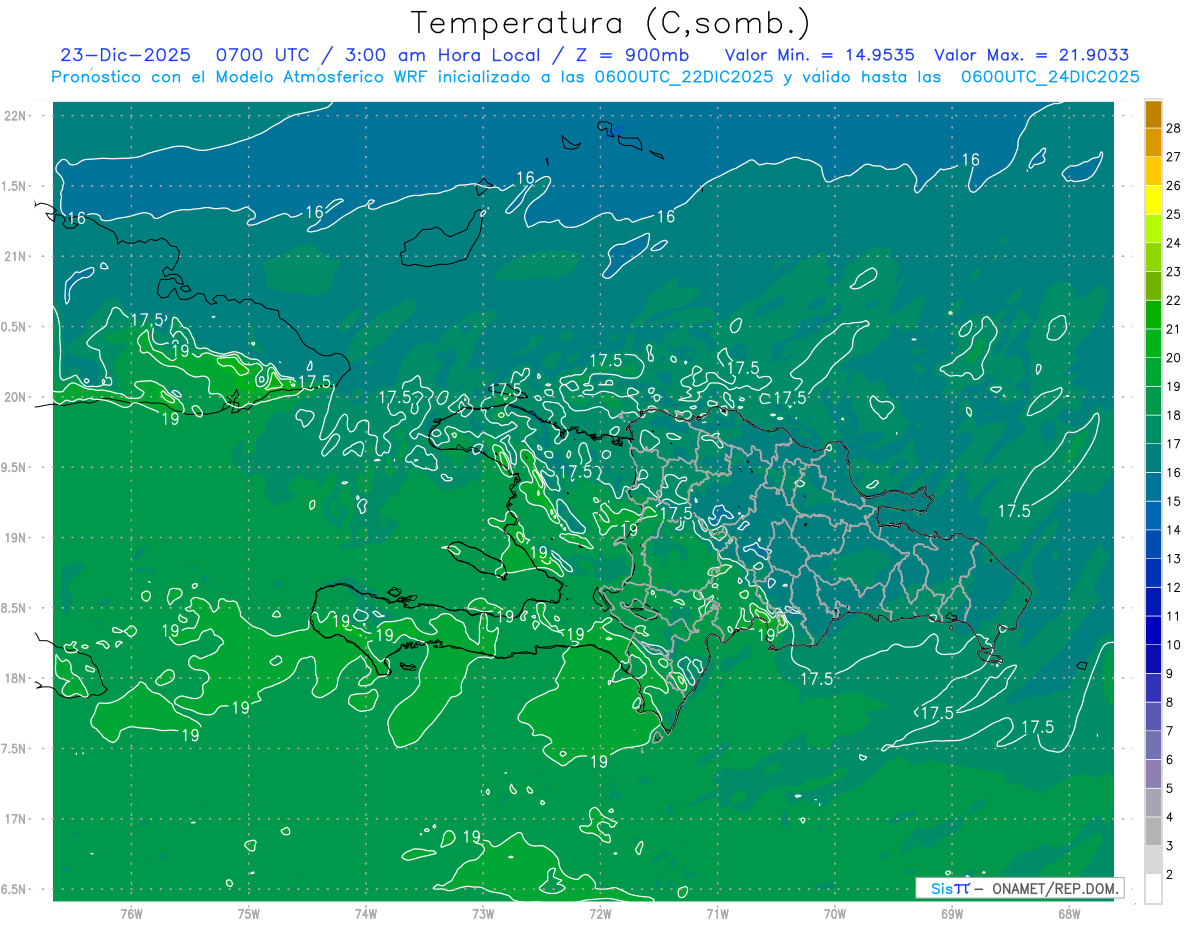Screen dimensions: 1200x927
Task: Select the date text '23-Dic-2025'
Action: click(x=125, y=55)
